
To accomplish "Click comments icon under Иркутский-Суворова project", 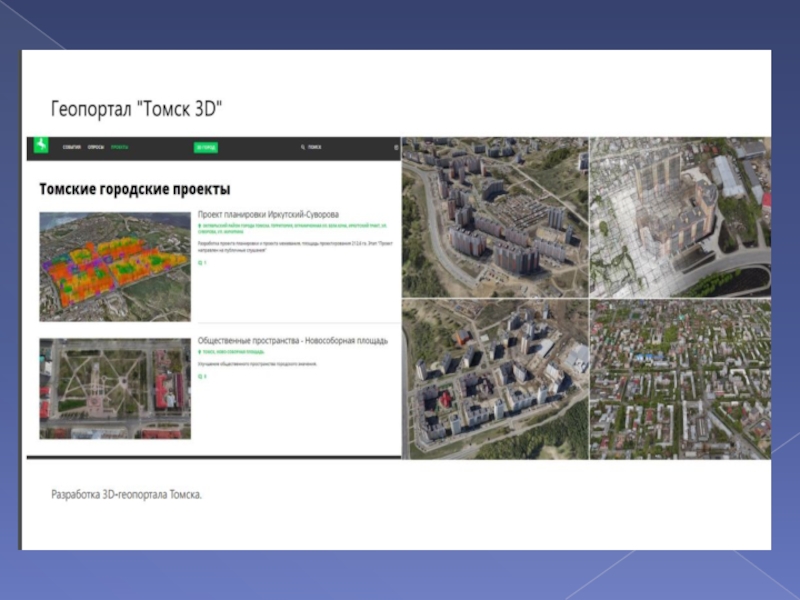I will [x=200, y=262].
